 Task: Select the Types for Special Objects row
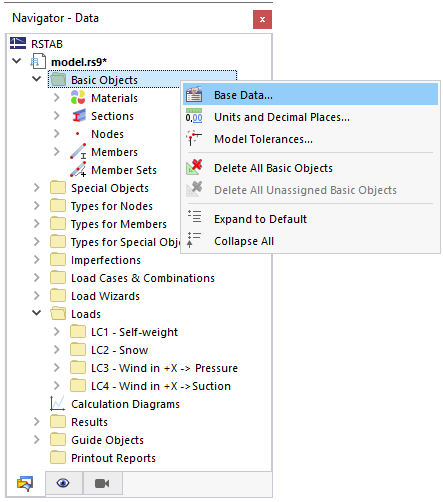[x=125, y=242]
